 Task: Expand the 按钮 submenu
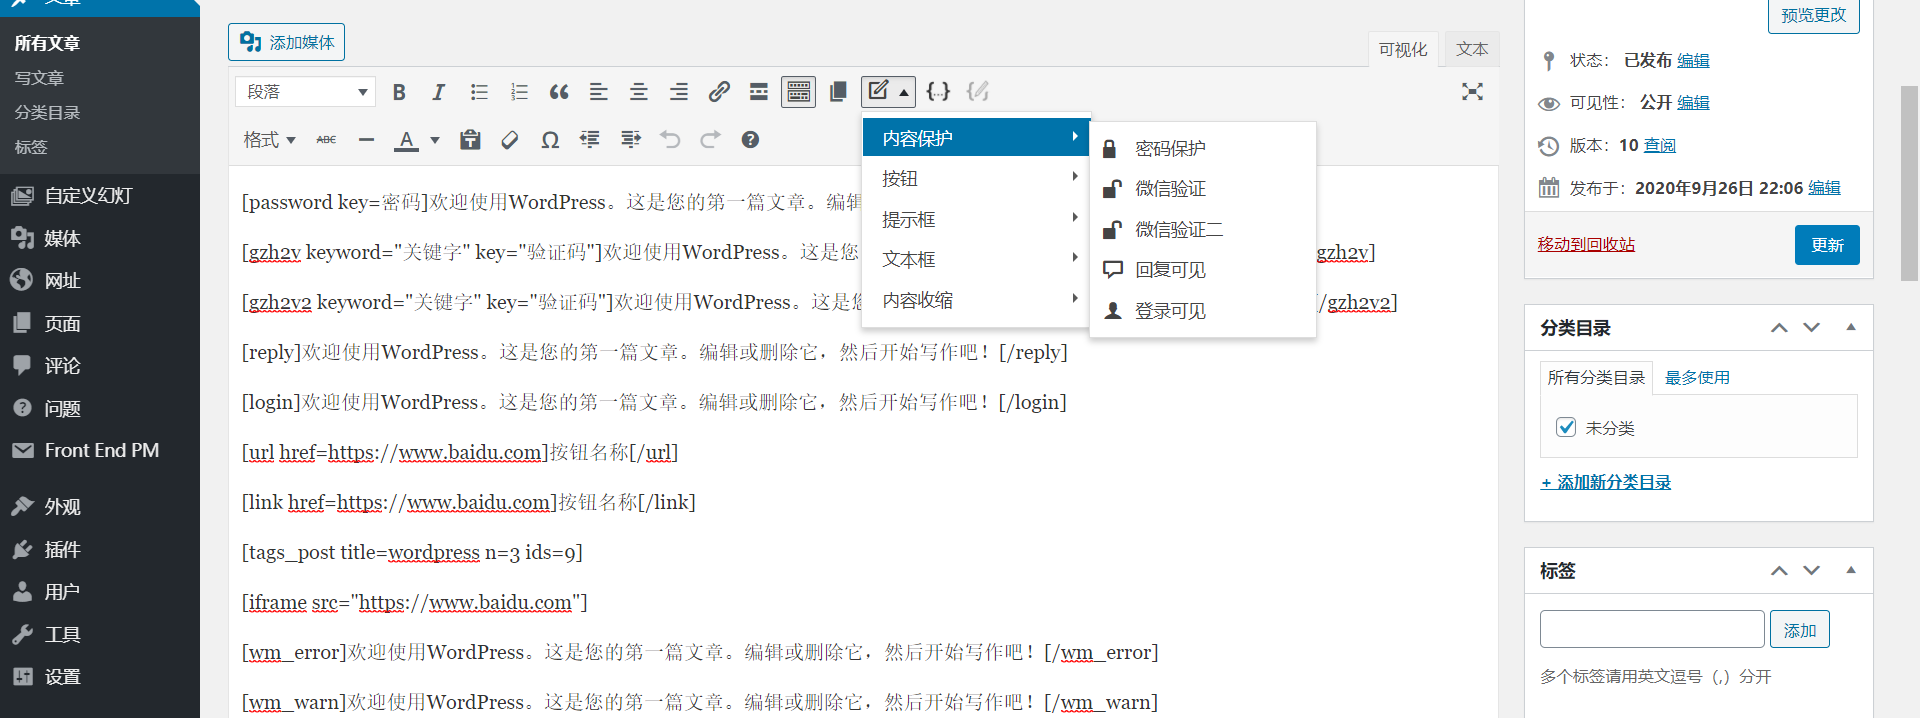click(x=976, y=179)
